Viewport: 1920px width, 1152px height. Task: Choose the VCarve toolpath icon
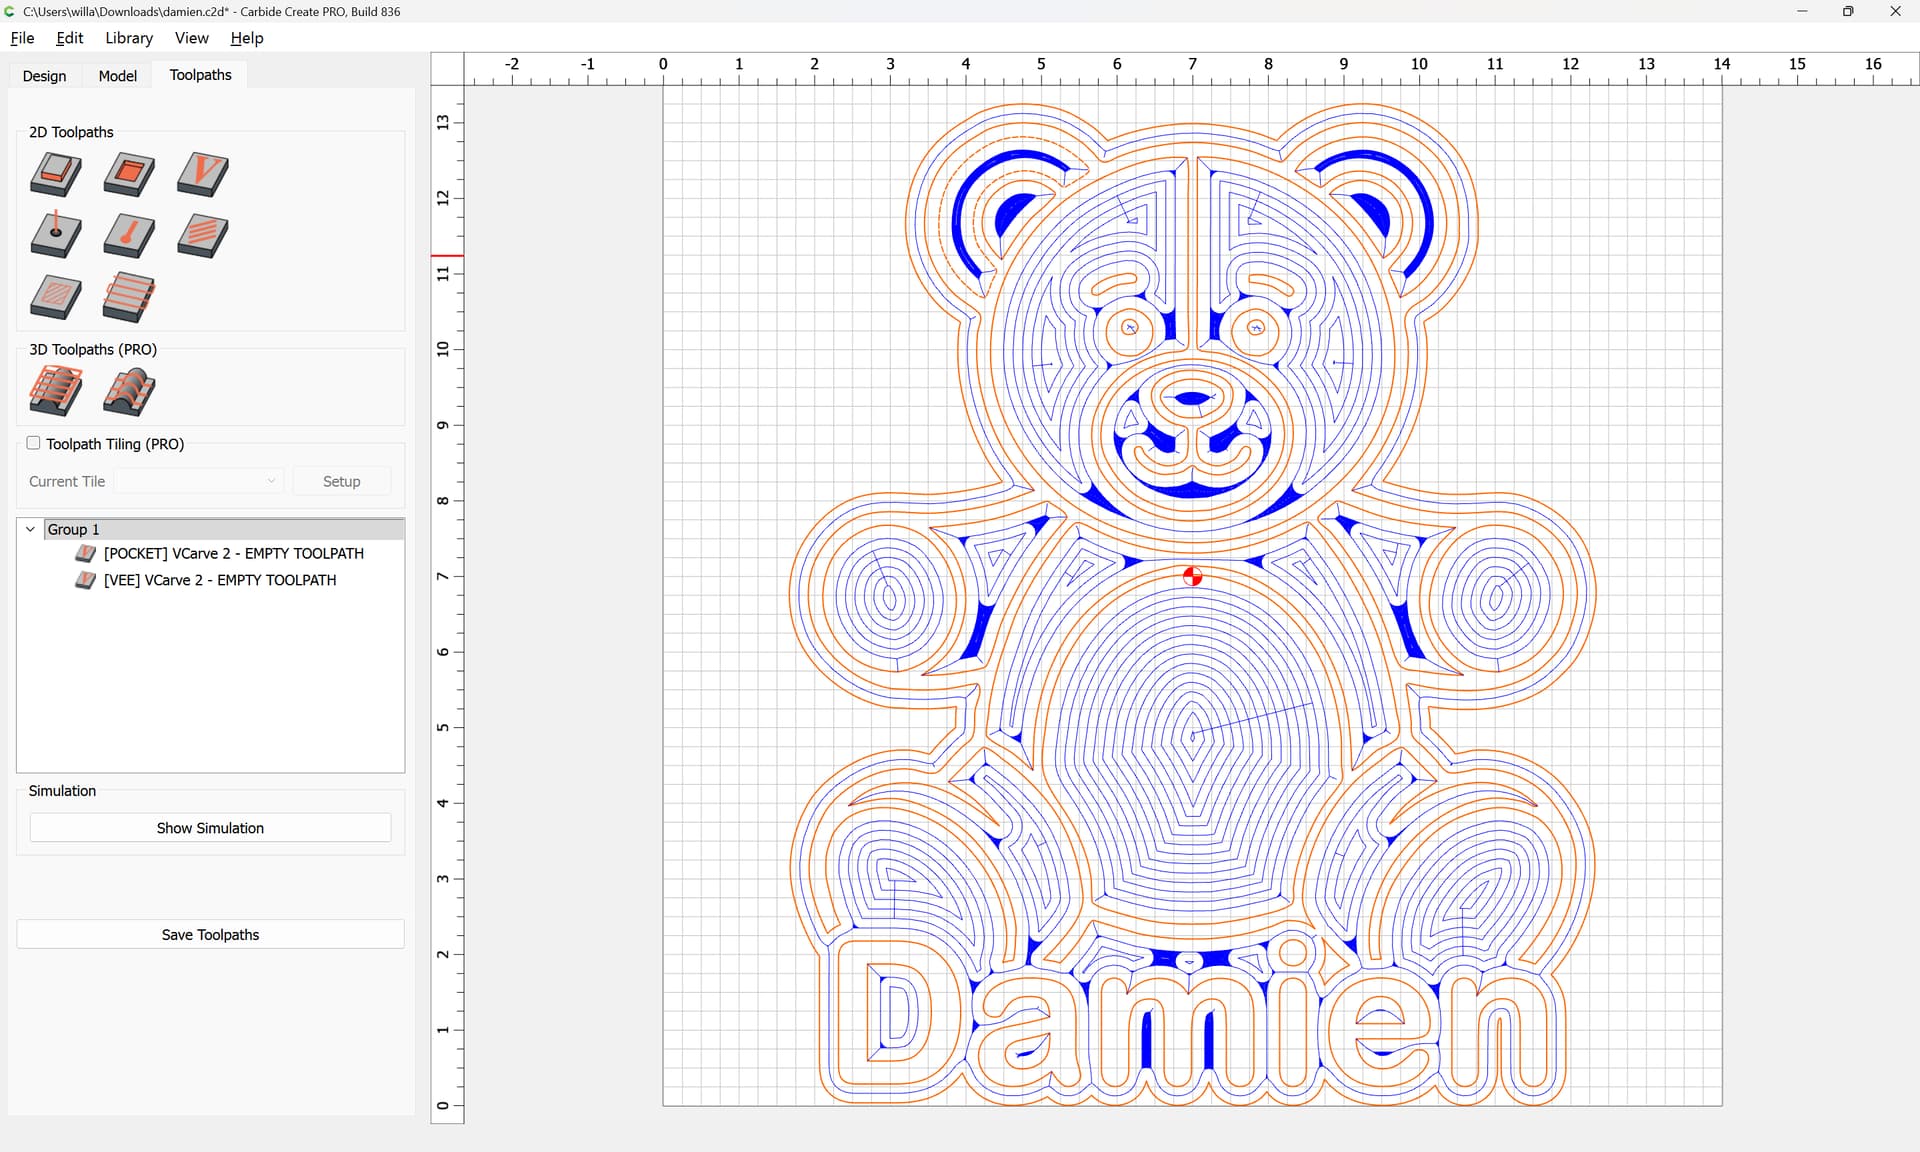pyautogui.click(x=203, y=174)
